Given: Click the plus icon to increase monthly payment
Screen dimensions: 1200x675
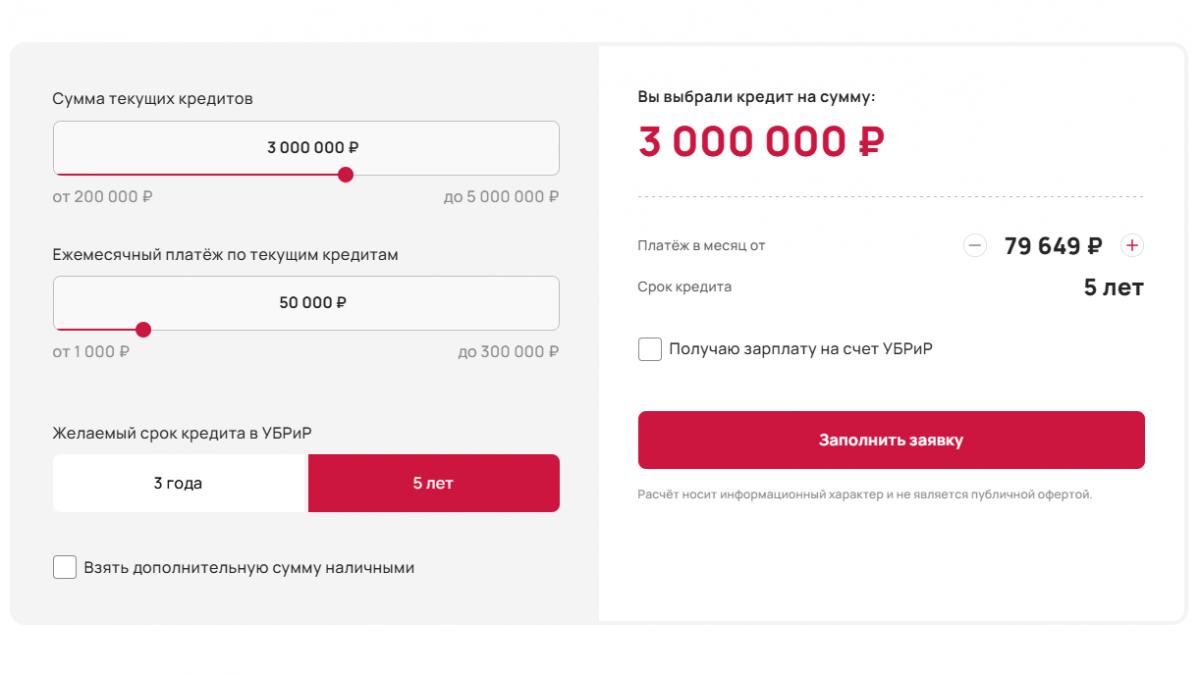Looking at the screenshot, I should coord(1132,245).
